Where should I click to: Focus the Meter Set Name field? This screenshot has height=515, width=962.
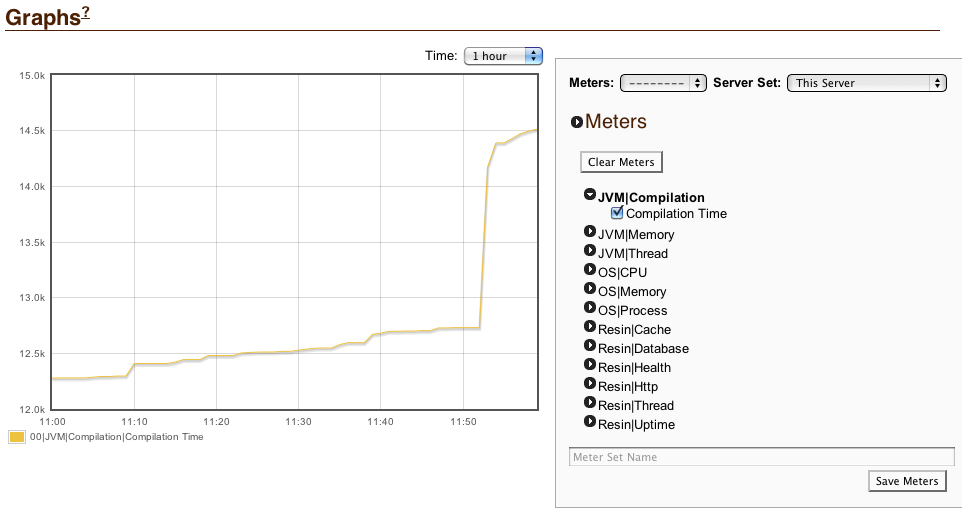tap(761, 457)
